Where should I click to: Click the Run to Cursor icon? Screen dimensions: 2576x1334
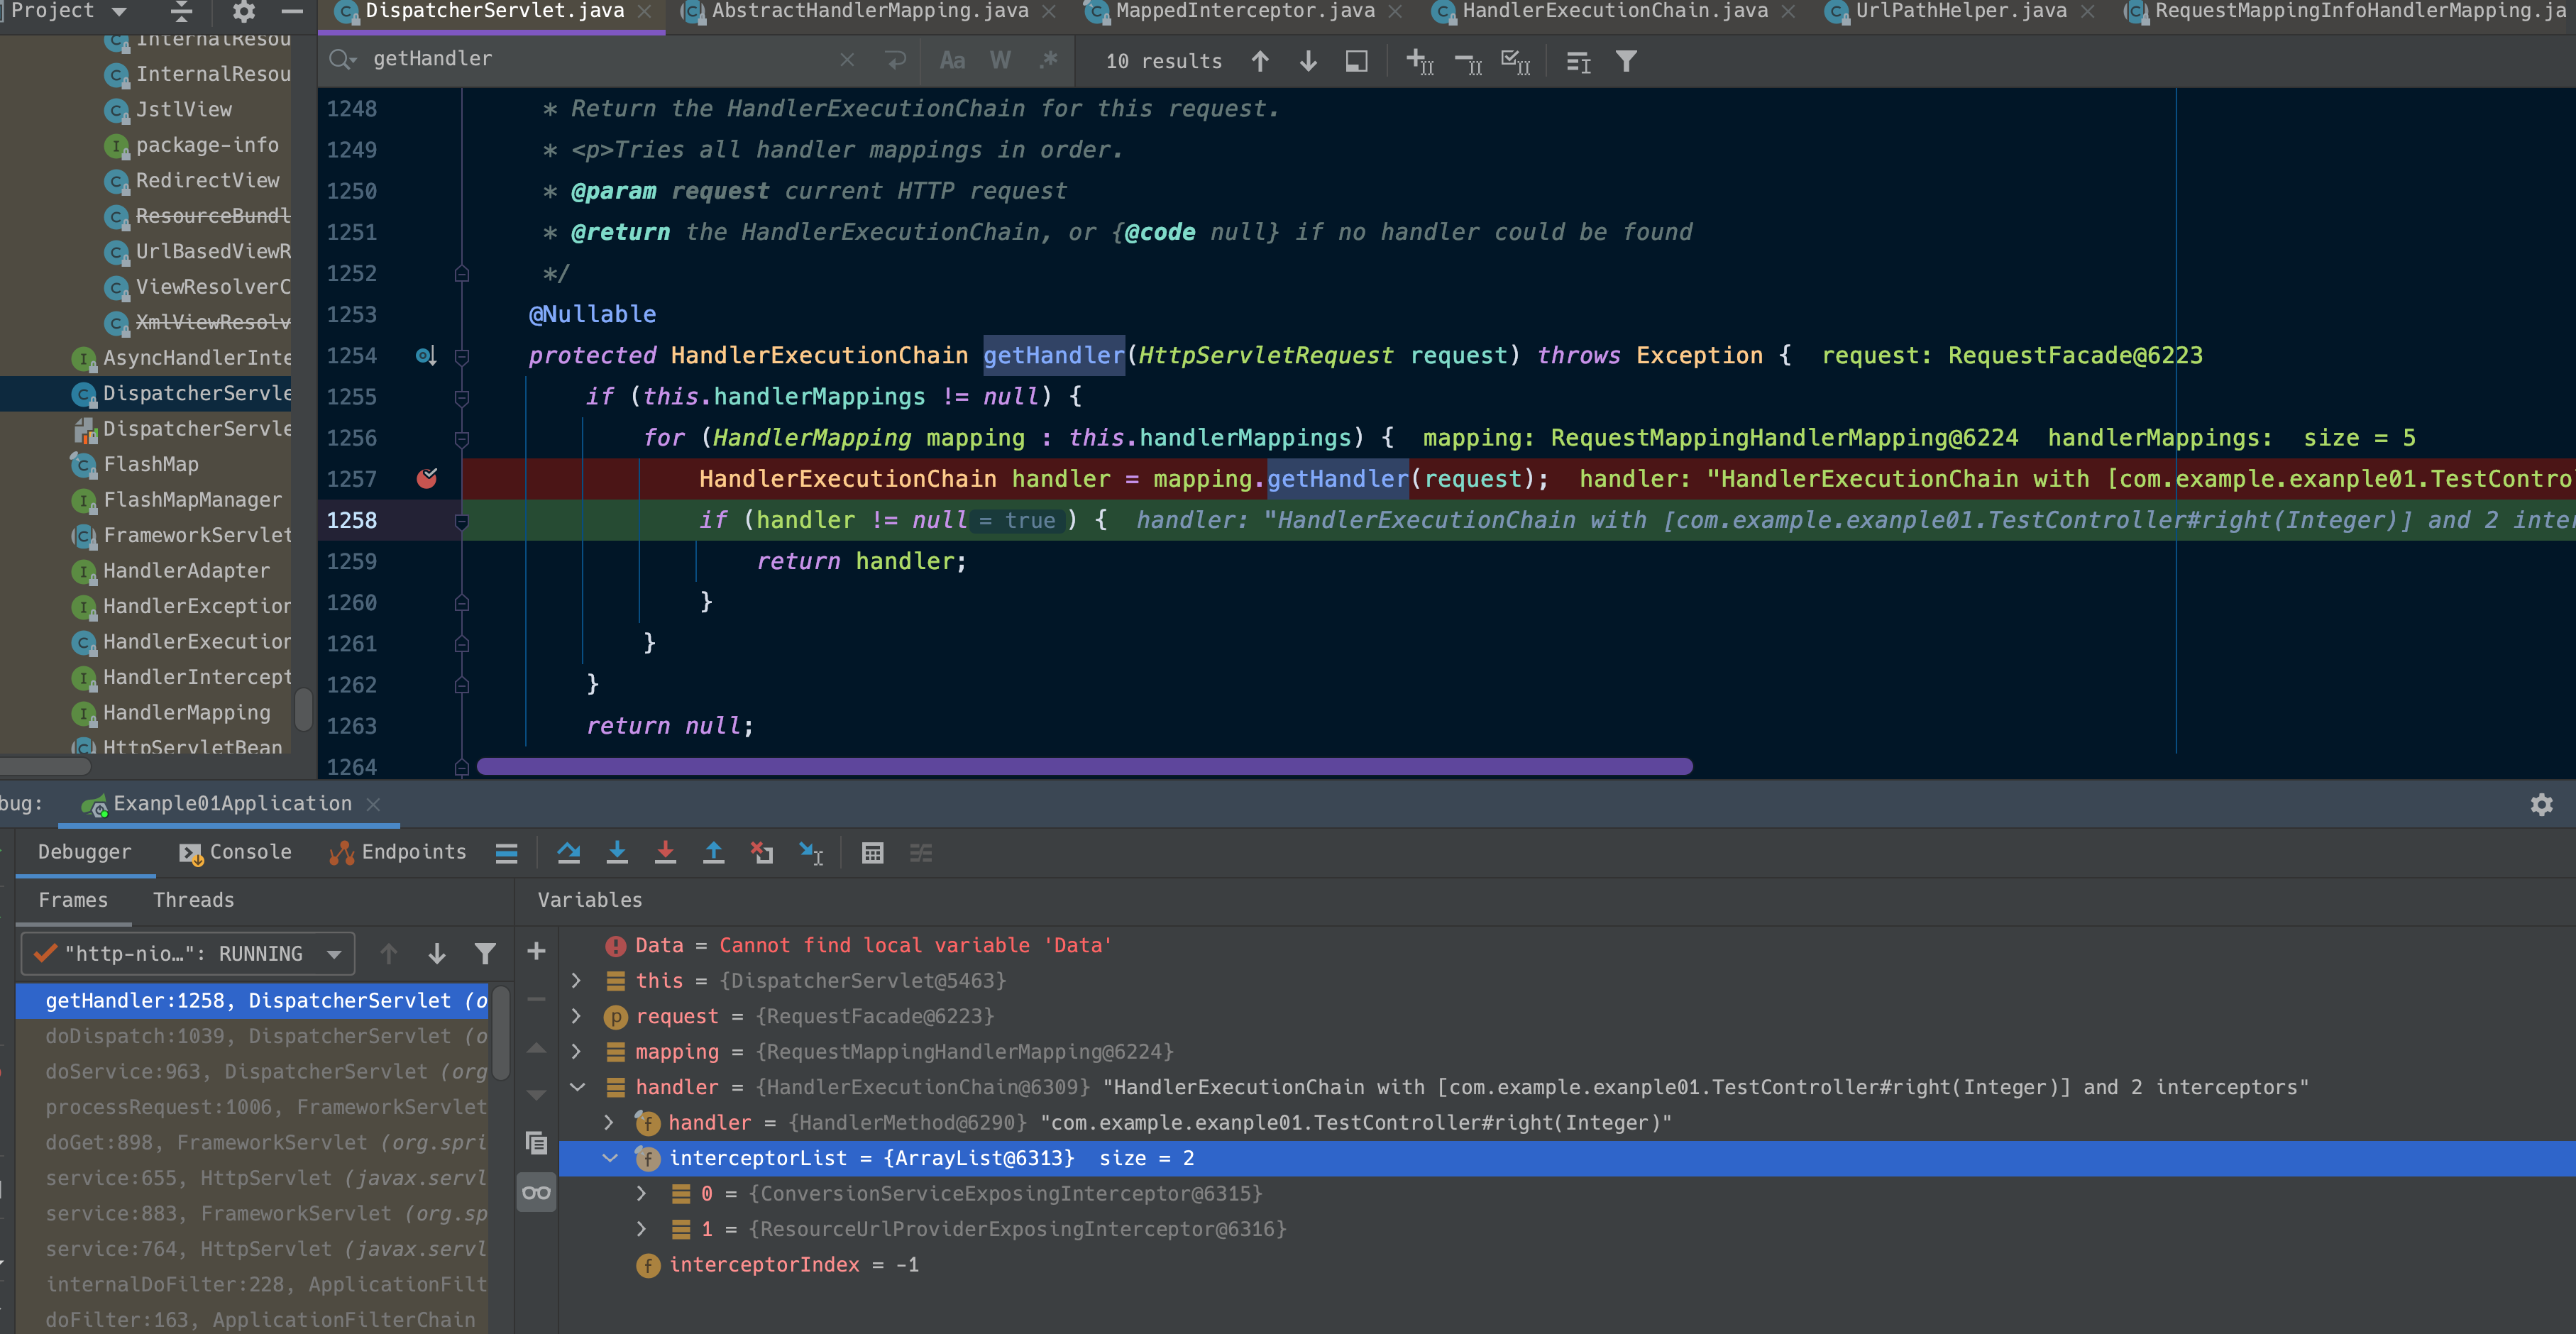[810, 853]
